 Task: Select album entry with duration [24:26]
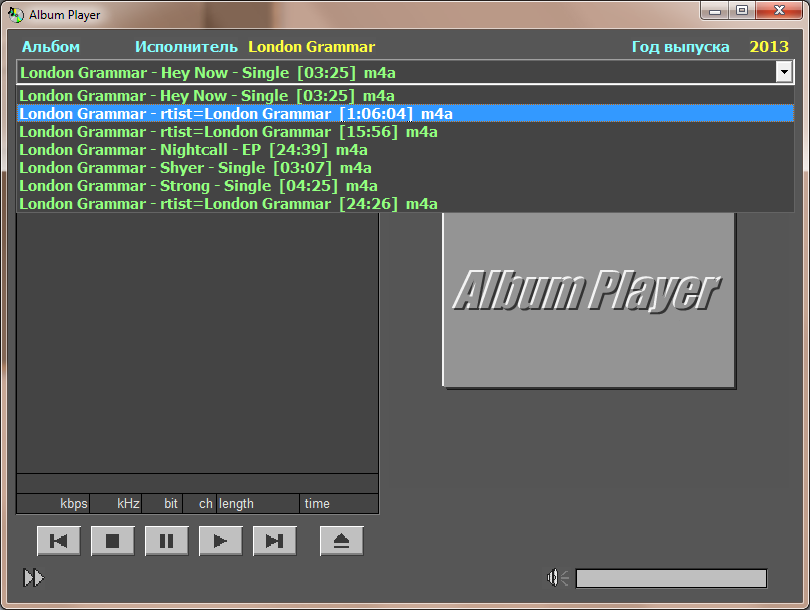[406, 204]
